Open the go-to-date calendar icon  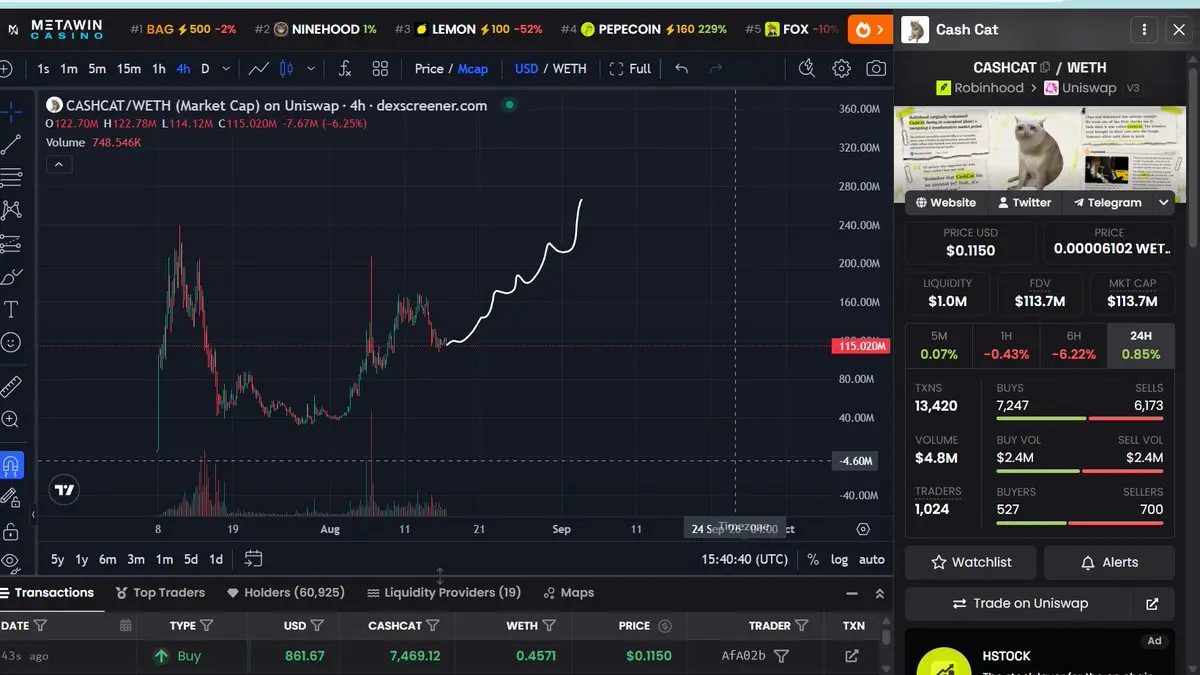click(x=253, y=559)
